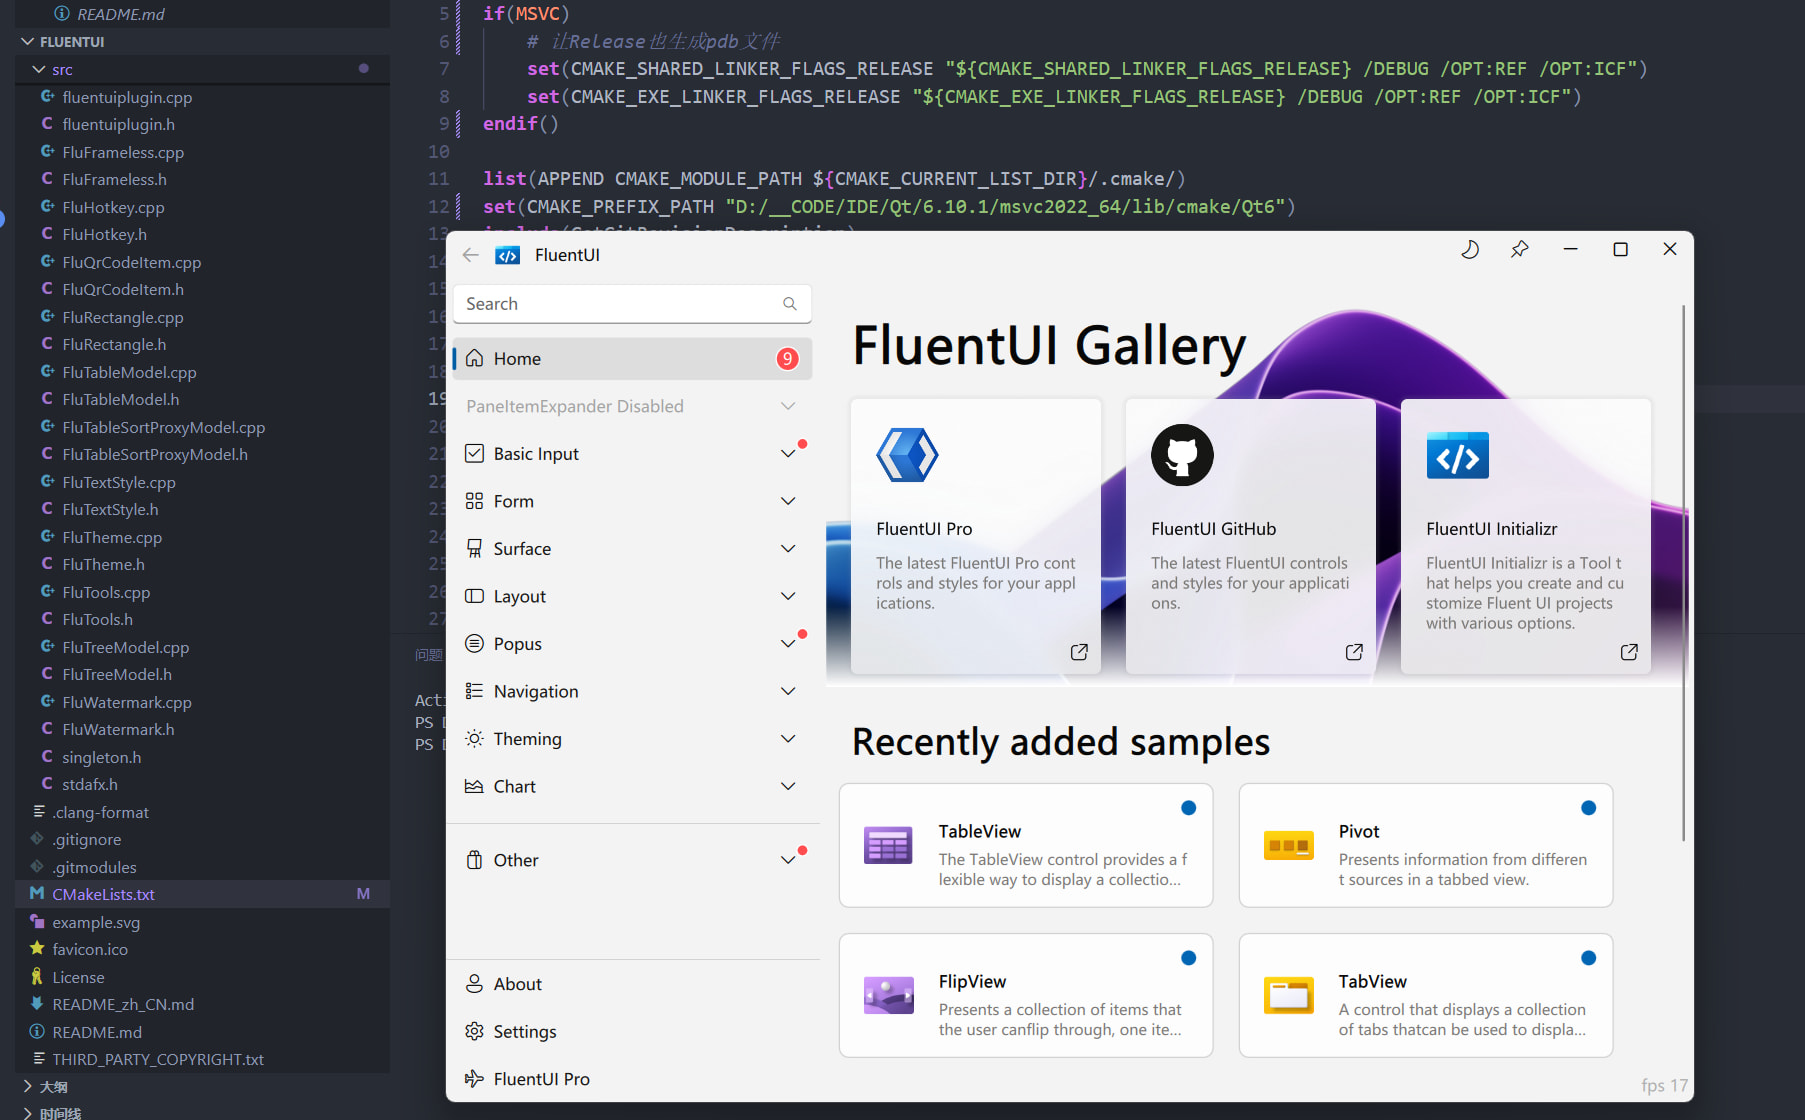Open FluWatermark.cpp in explorer
This screenshot has width=1805, height=1120.
point(202,702)
